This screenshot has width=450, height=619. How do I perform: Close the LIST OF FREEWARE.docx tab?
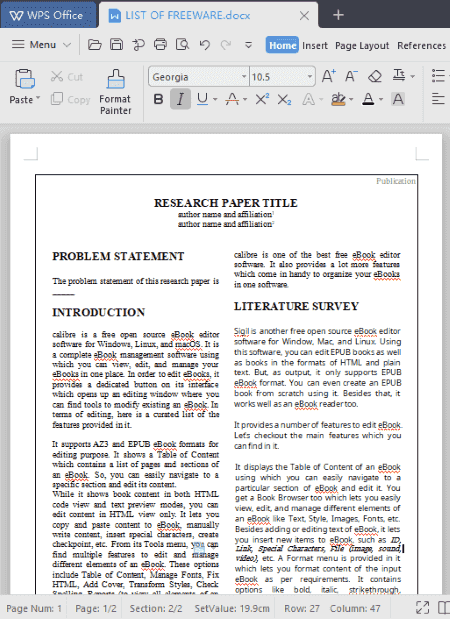304,15
